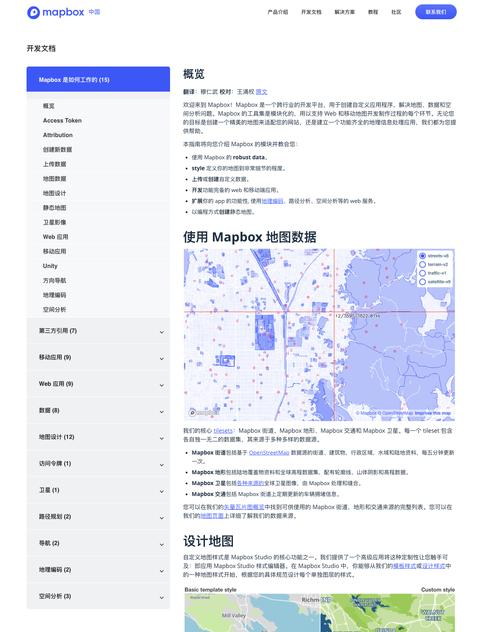Open 地图设计 item under Mapbox 是如何工作的
This screenshot has height=632, width=480.
pos(54,193)
